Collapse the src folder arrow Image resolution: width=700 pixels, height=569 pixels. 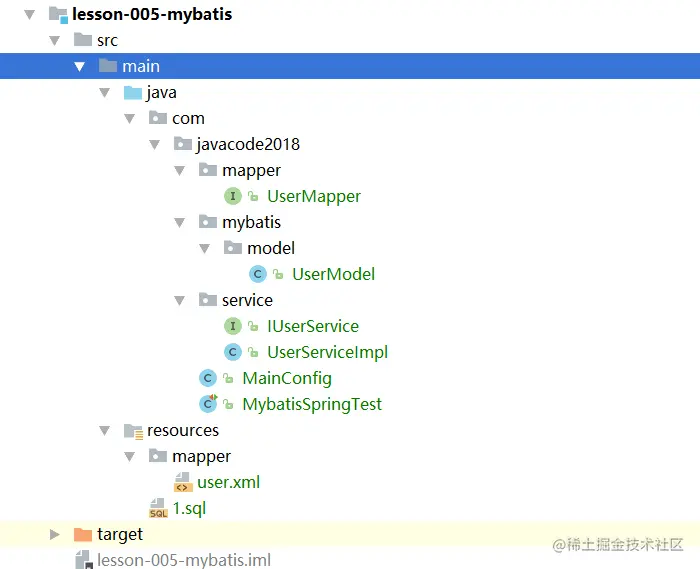[x=54, y=41]
